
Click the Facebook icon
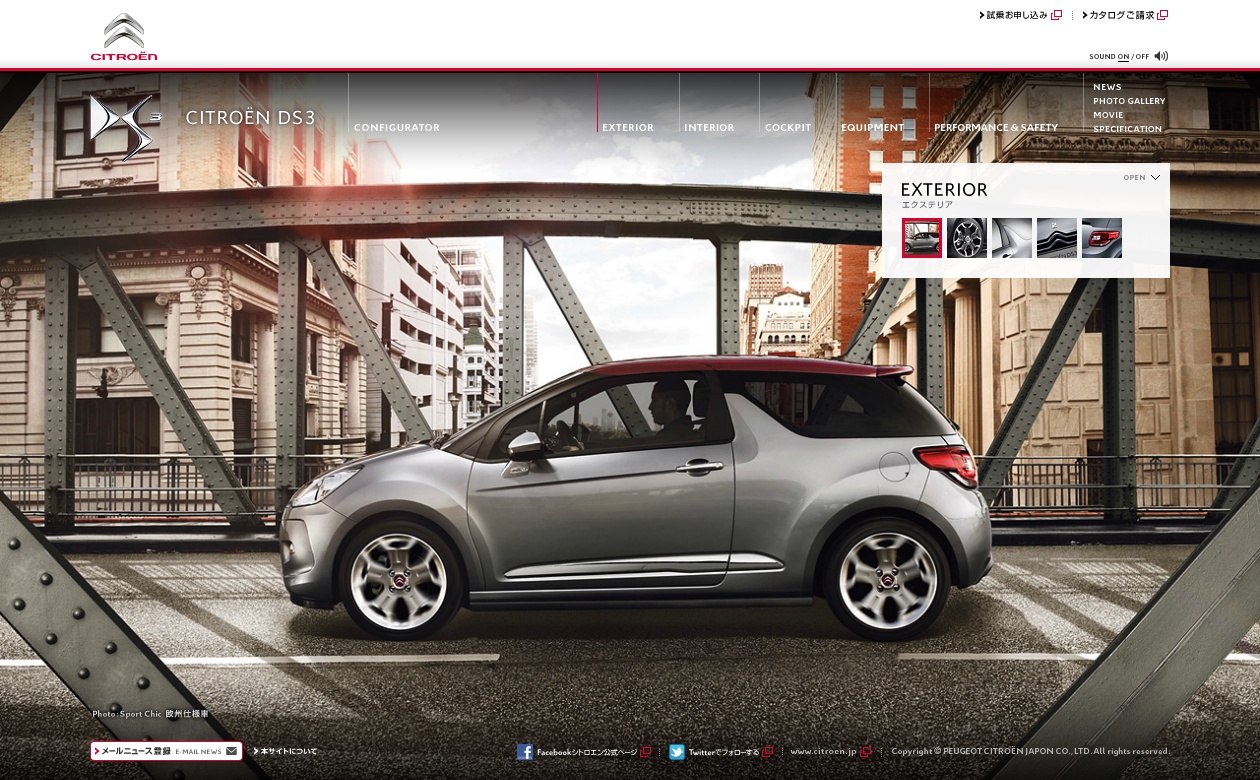coord(525,752)
